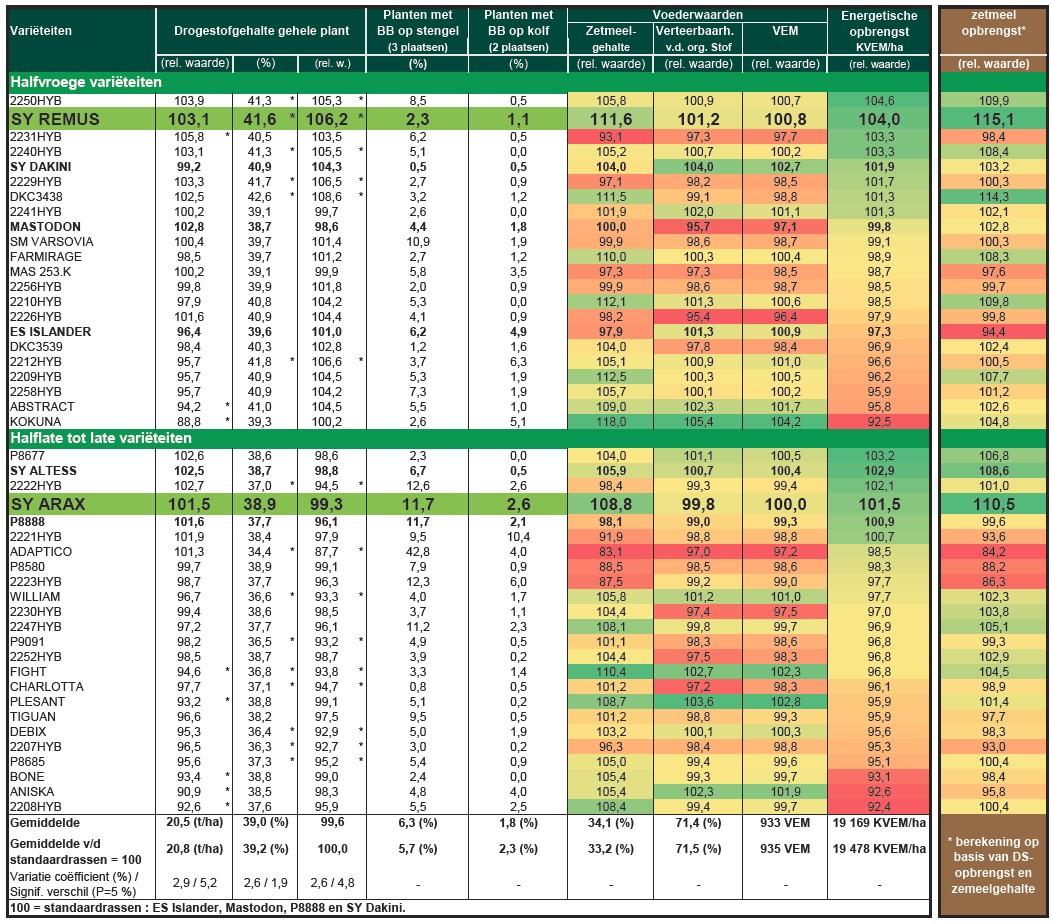Click standard average 19 478 KVEM/ha
This screenshot has height=924, width=1052.
pyautogui.click(x=879, y=848)
